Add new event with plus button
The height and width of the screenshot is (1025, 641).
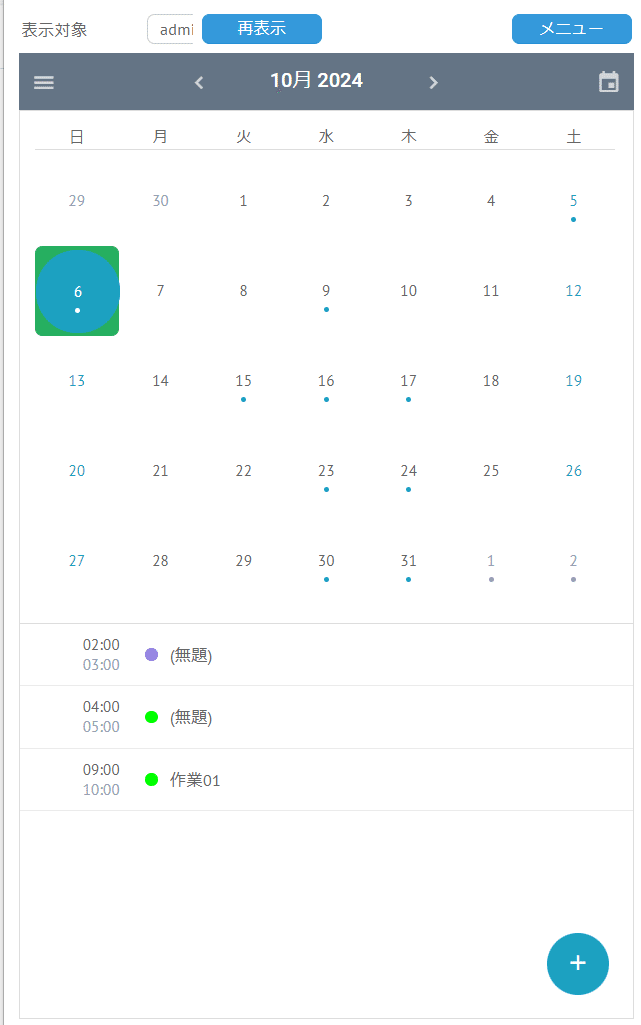click(x=578, y=964)
